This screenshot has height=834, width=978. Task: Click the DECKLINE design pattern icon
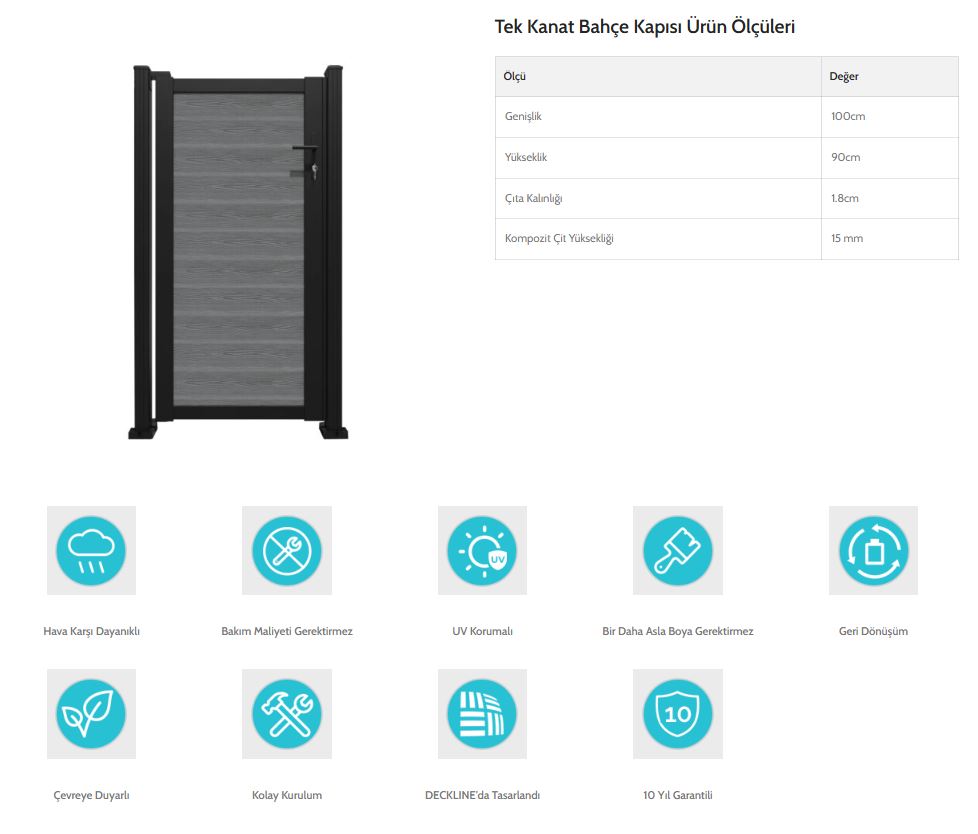[x=482, y=714]
